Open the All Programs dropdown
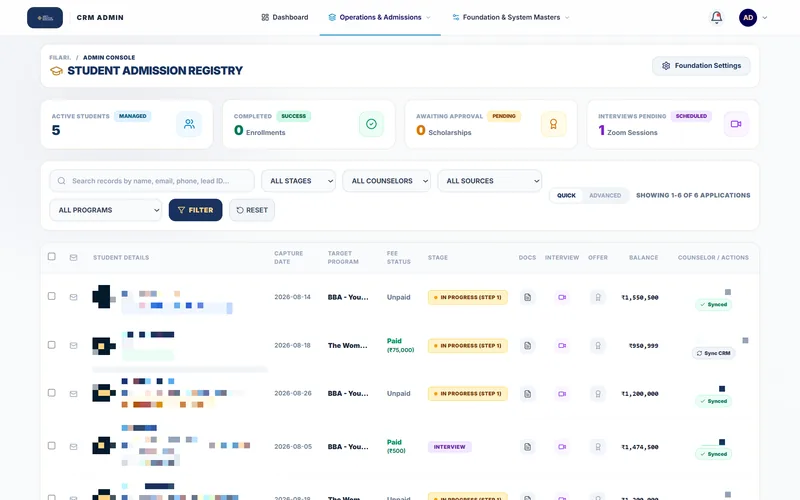Viewport: 800px width, 500px height. [106, 210]
